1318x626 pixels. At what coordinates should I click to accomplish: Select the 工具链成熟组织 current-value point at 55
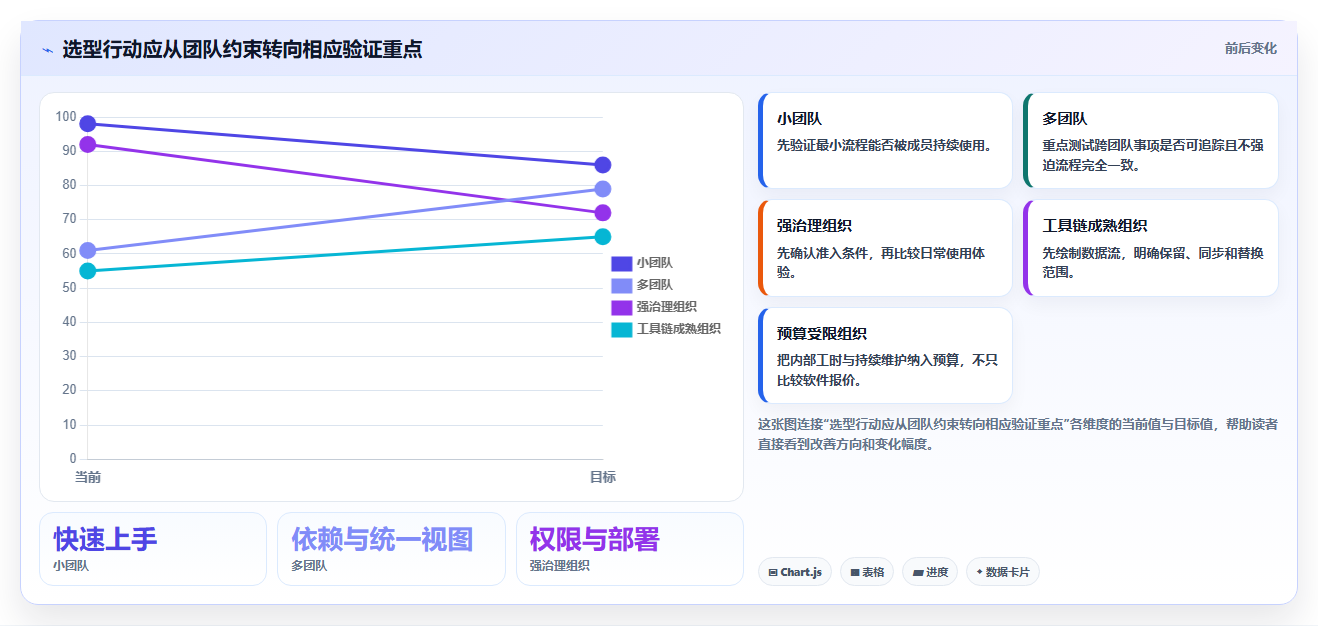tap(88, 271)
